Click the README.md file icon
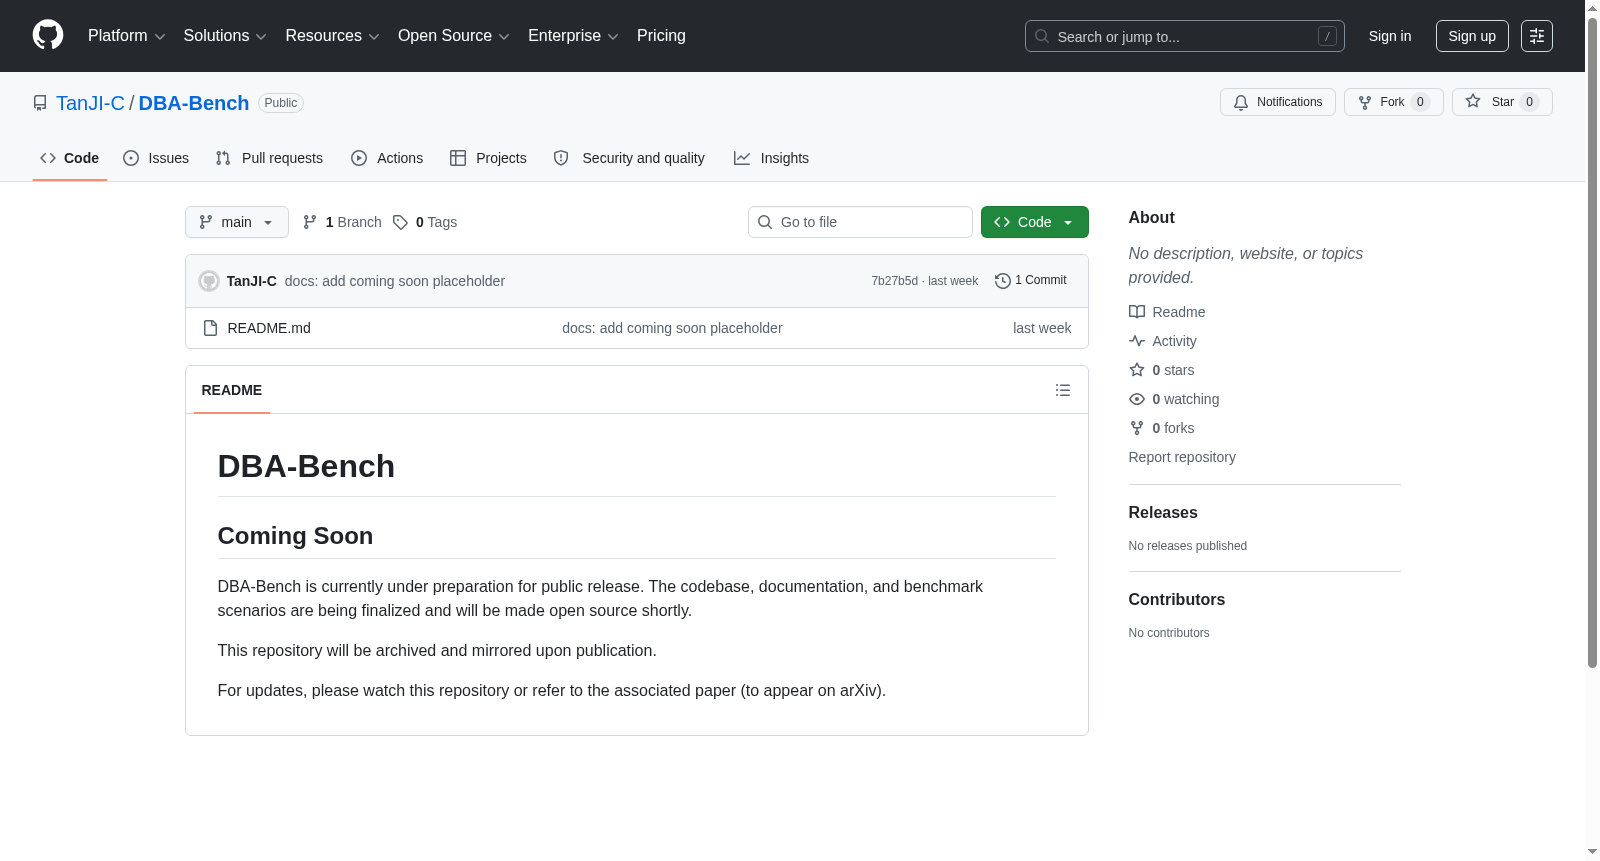The height and width of the screenshot is (861, 1600). pyautogui.click(x=210, y=328)
